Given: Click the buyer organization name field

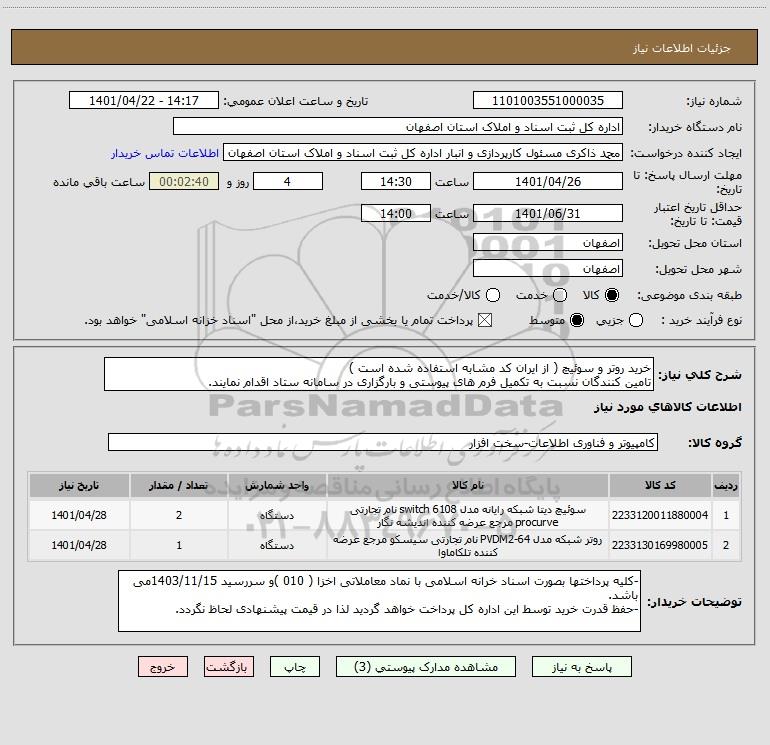Looking at the screenshot, I should click(398, 126).
